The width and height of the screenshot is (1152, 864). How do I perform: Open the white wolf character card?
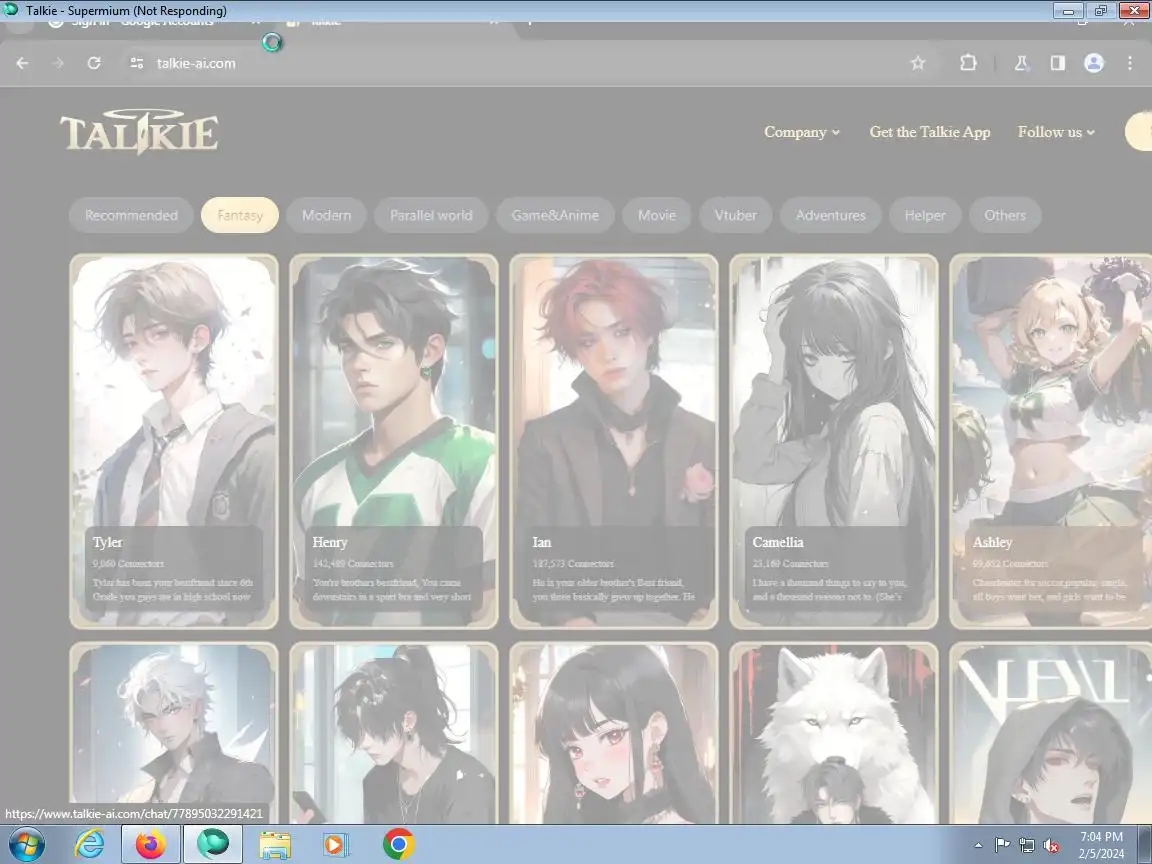[x=834, y=732]
